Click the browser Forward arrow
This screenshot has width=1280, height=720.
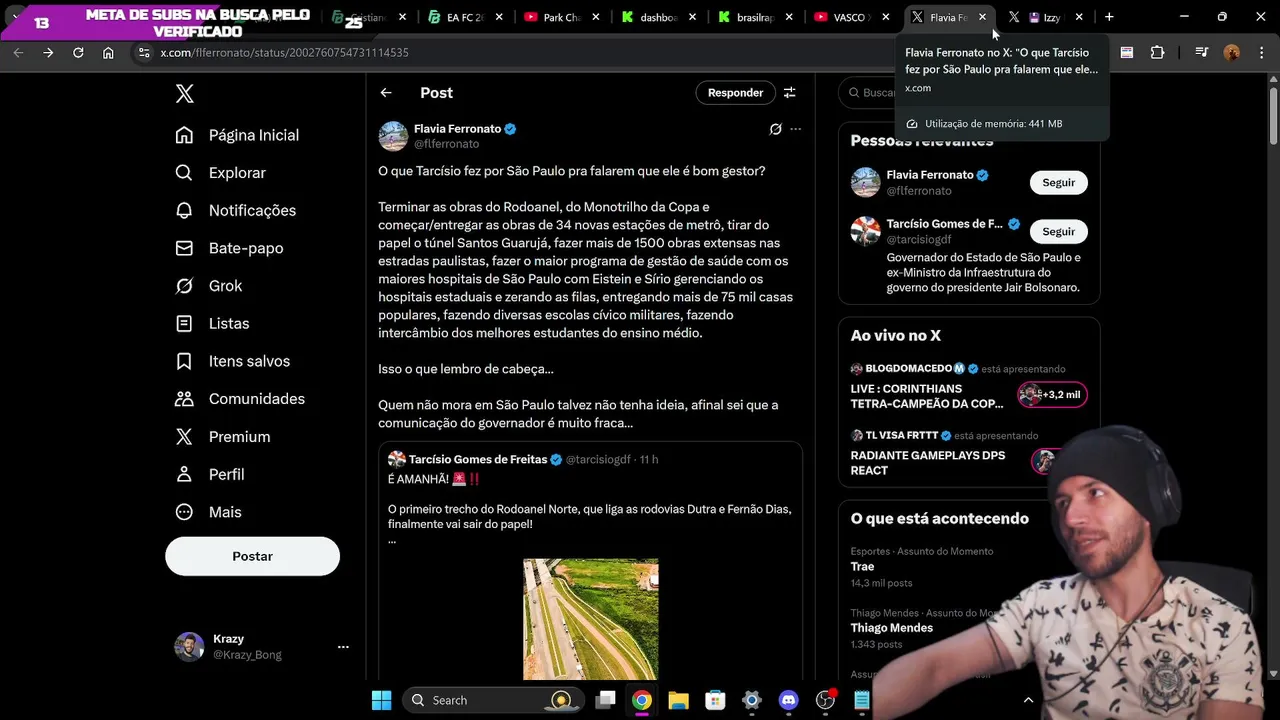[x=48, y=53]
